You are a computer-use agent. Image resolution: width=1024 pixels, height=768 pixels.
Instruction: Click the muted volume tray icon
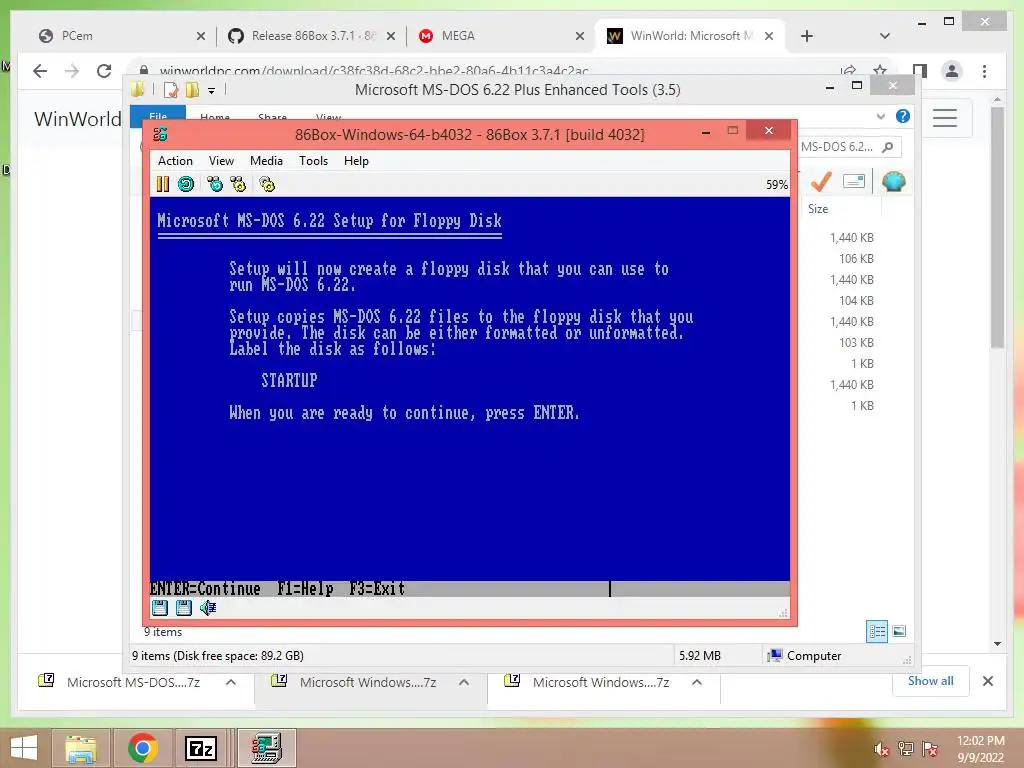[881, 748]
